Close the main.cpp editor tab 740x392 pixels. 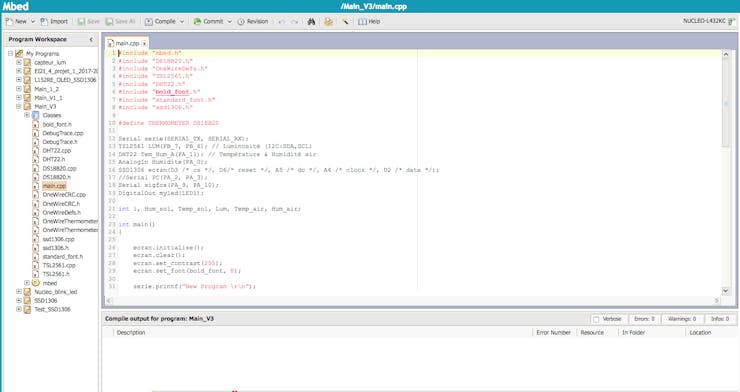coord(144,43)
